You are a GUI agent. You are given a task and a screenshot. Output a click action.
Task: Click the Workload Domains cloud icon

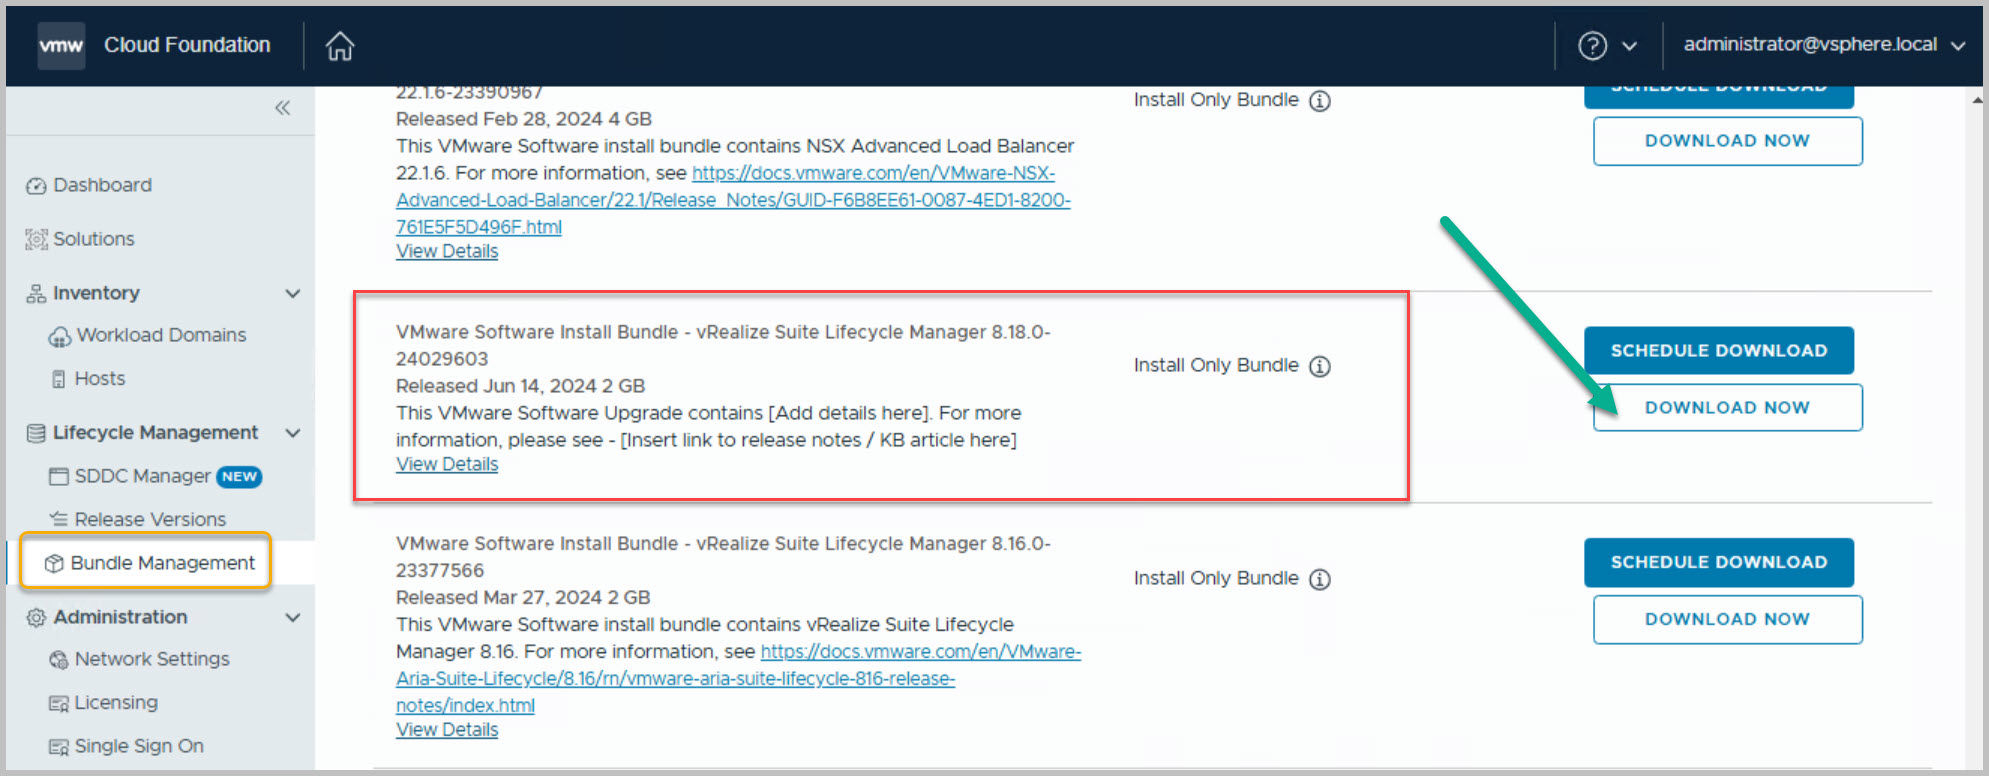[x=60, y=336]
